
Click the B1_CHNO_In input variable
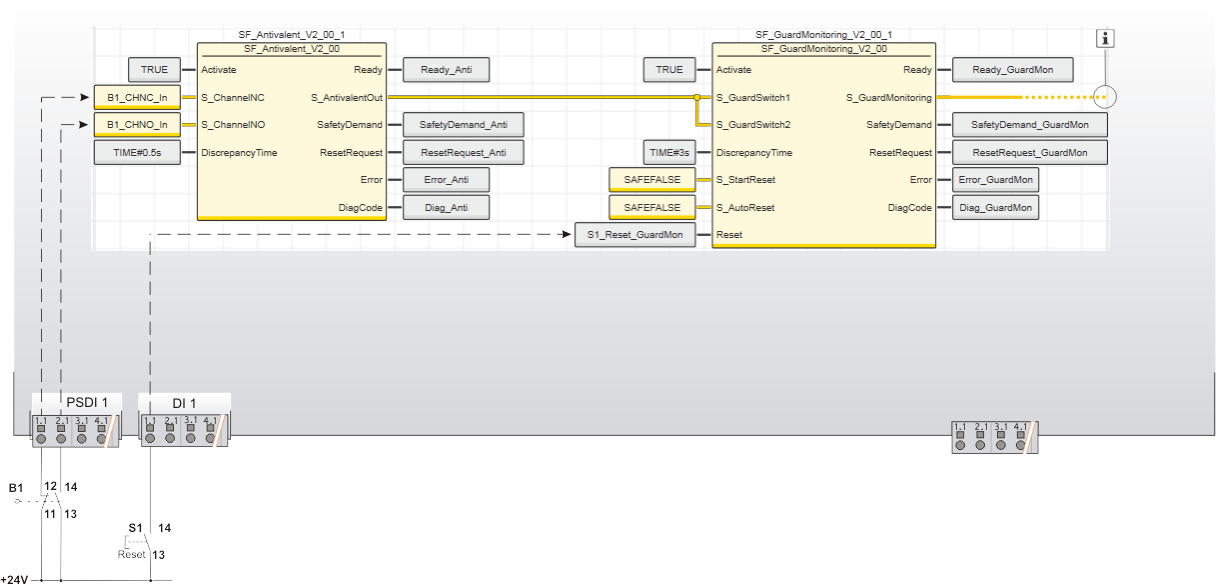(137, 125)
